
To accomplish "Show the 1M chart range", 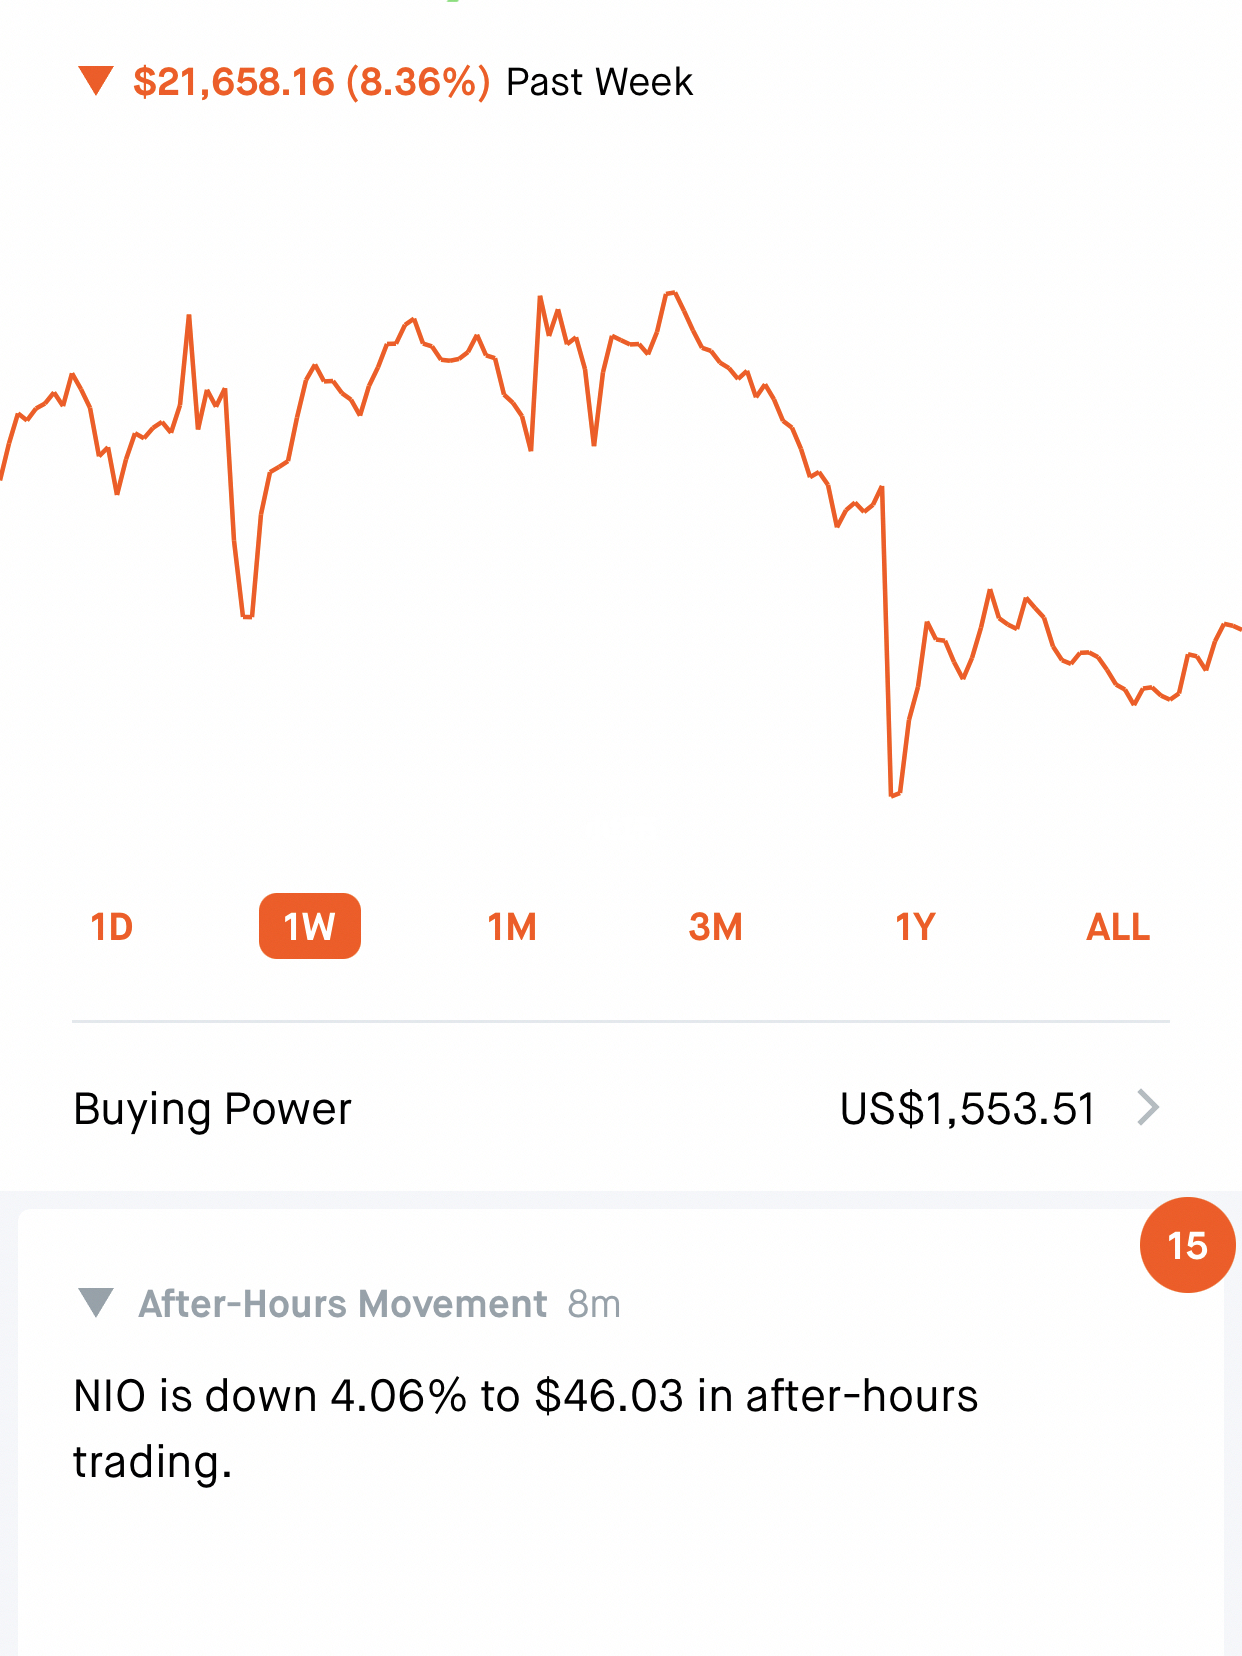I will pos(512,927).
